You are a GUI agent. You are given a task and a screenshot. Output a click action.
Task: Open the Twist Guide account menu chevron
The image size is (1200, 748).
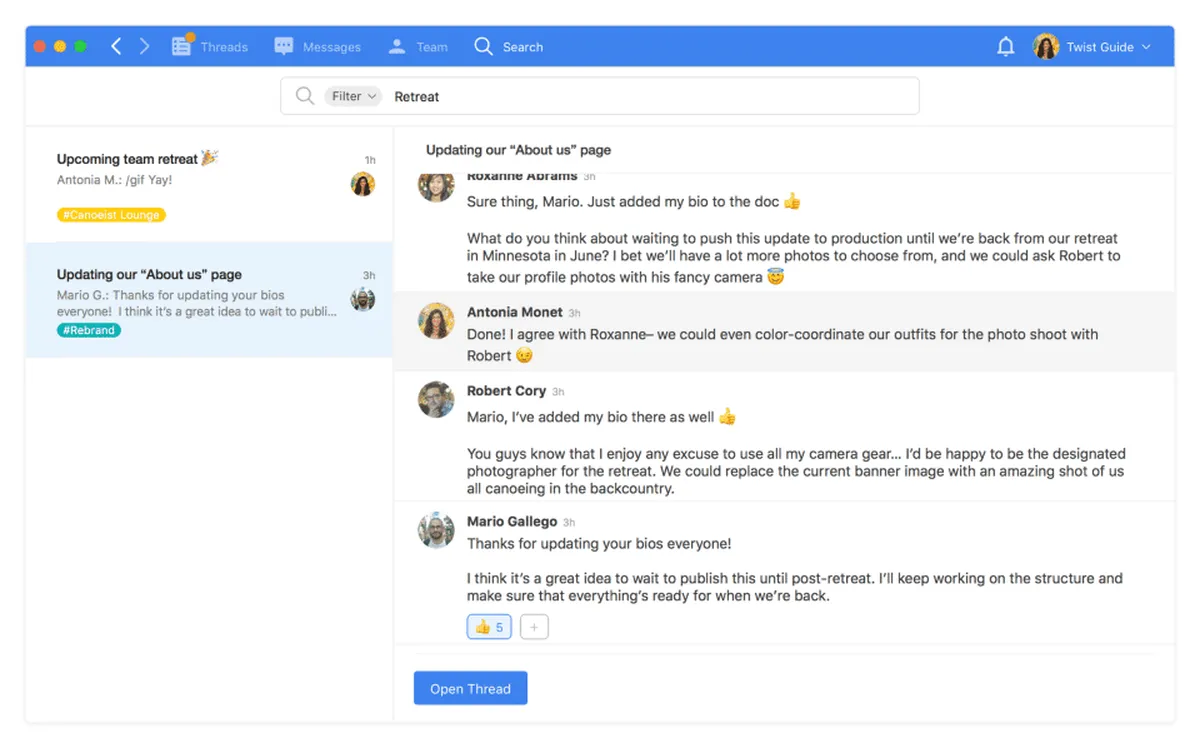[x=1146, y=47]
